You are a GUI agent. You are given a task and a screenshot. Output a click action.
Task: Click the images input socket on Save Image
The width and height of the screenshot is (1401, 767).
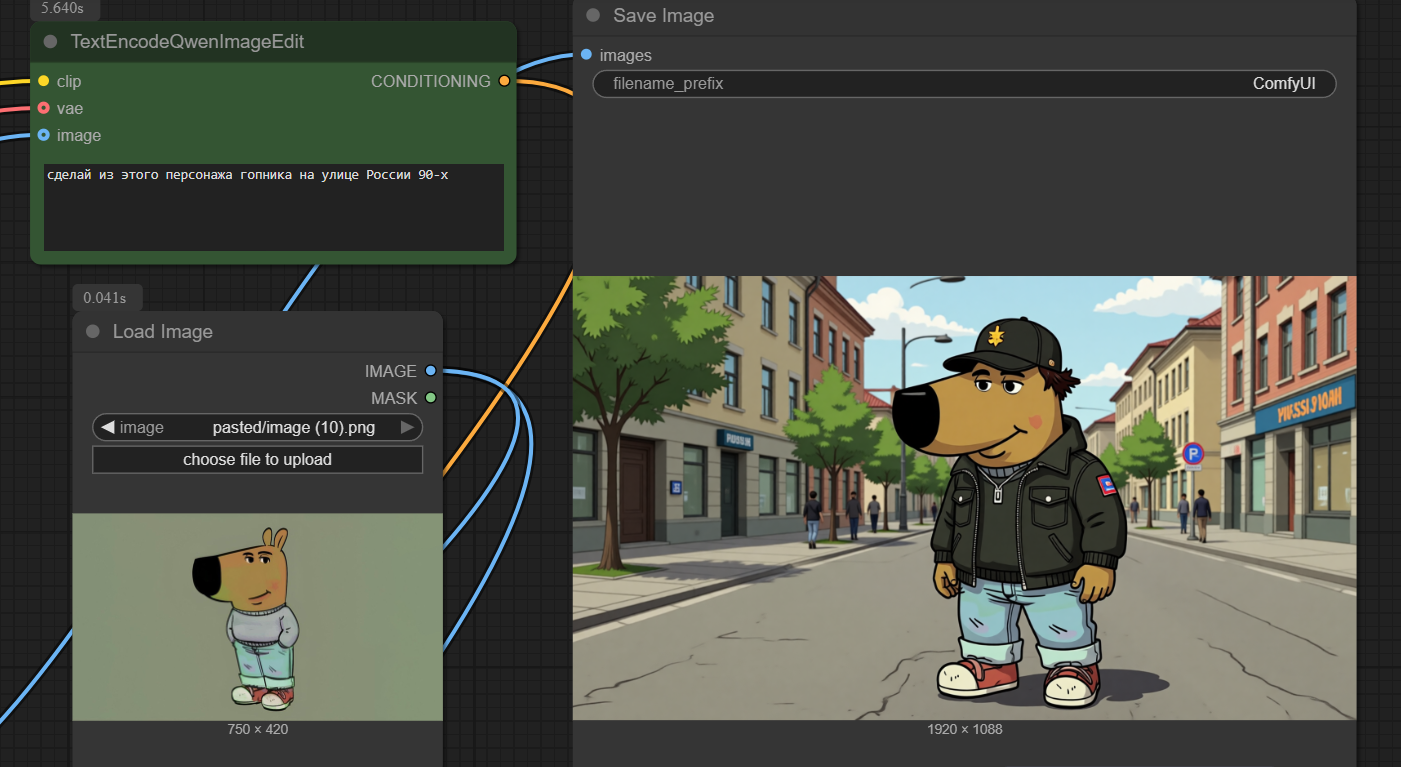click(x=586, y=55)
